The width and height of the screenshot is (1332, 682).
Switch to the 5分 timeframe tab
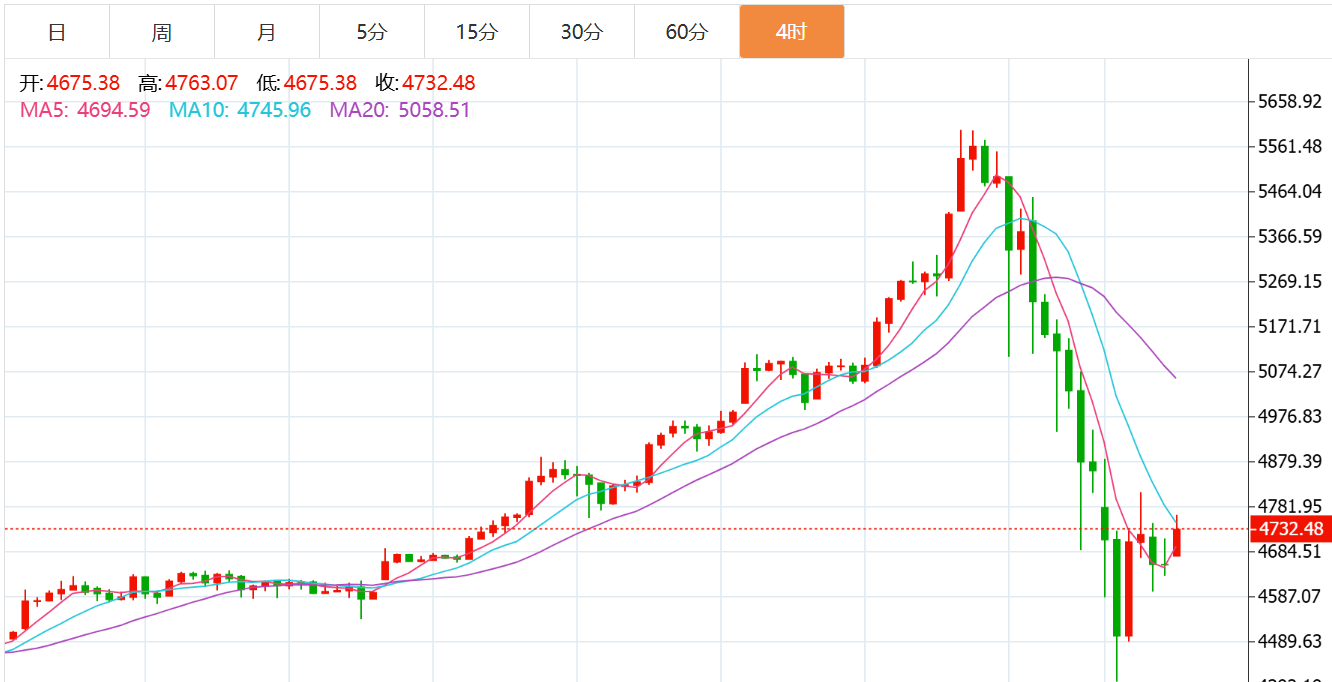click(371, 32)
